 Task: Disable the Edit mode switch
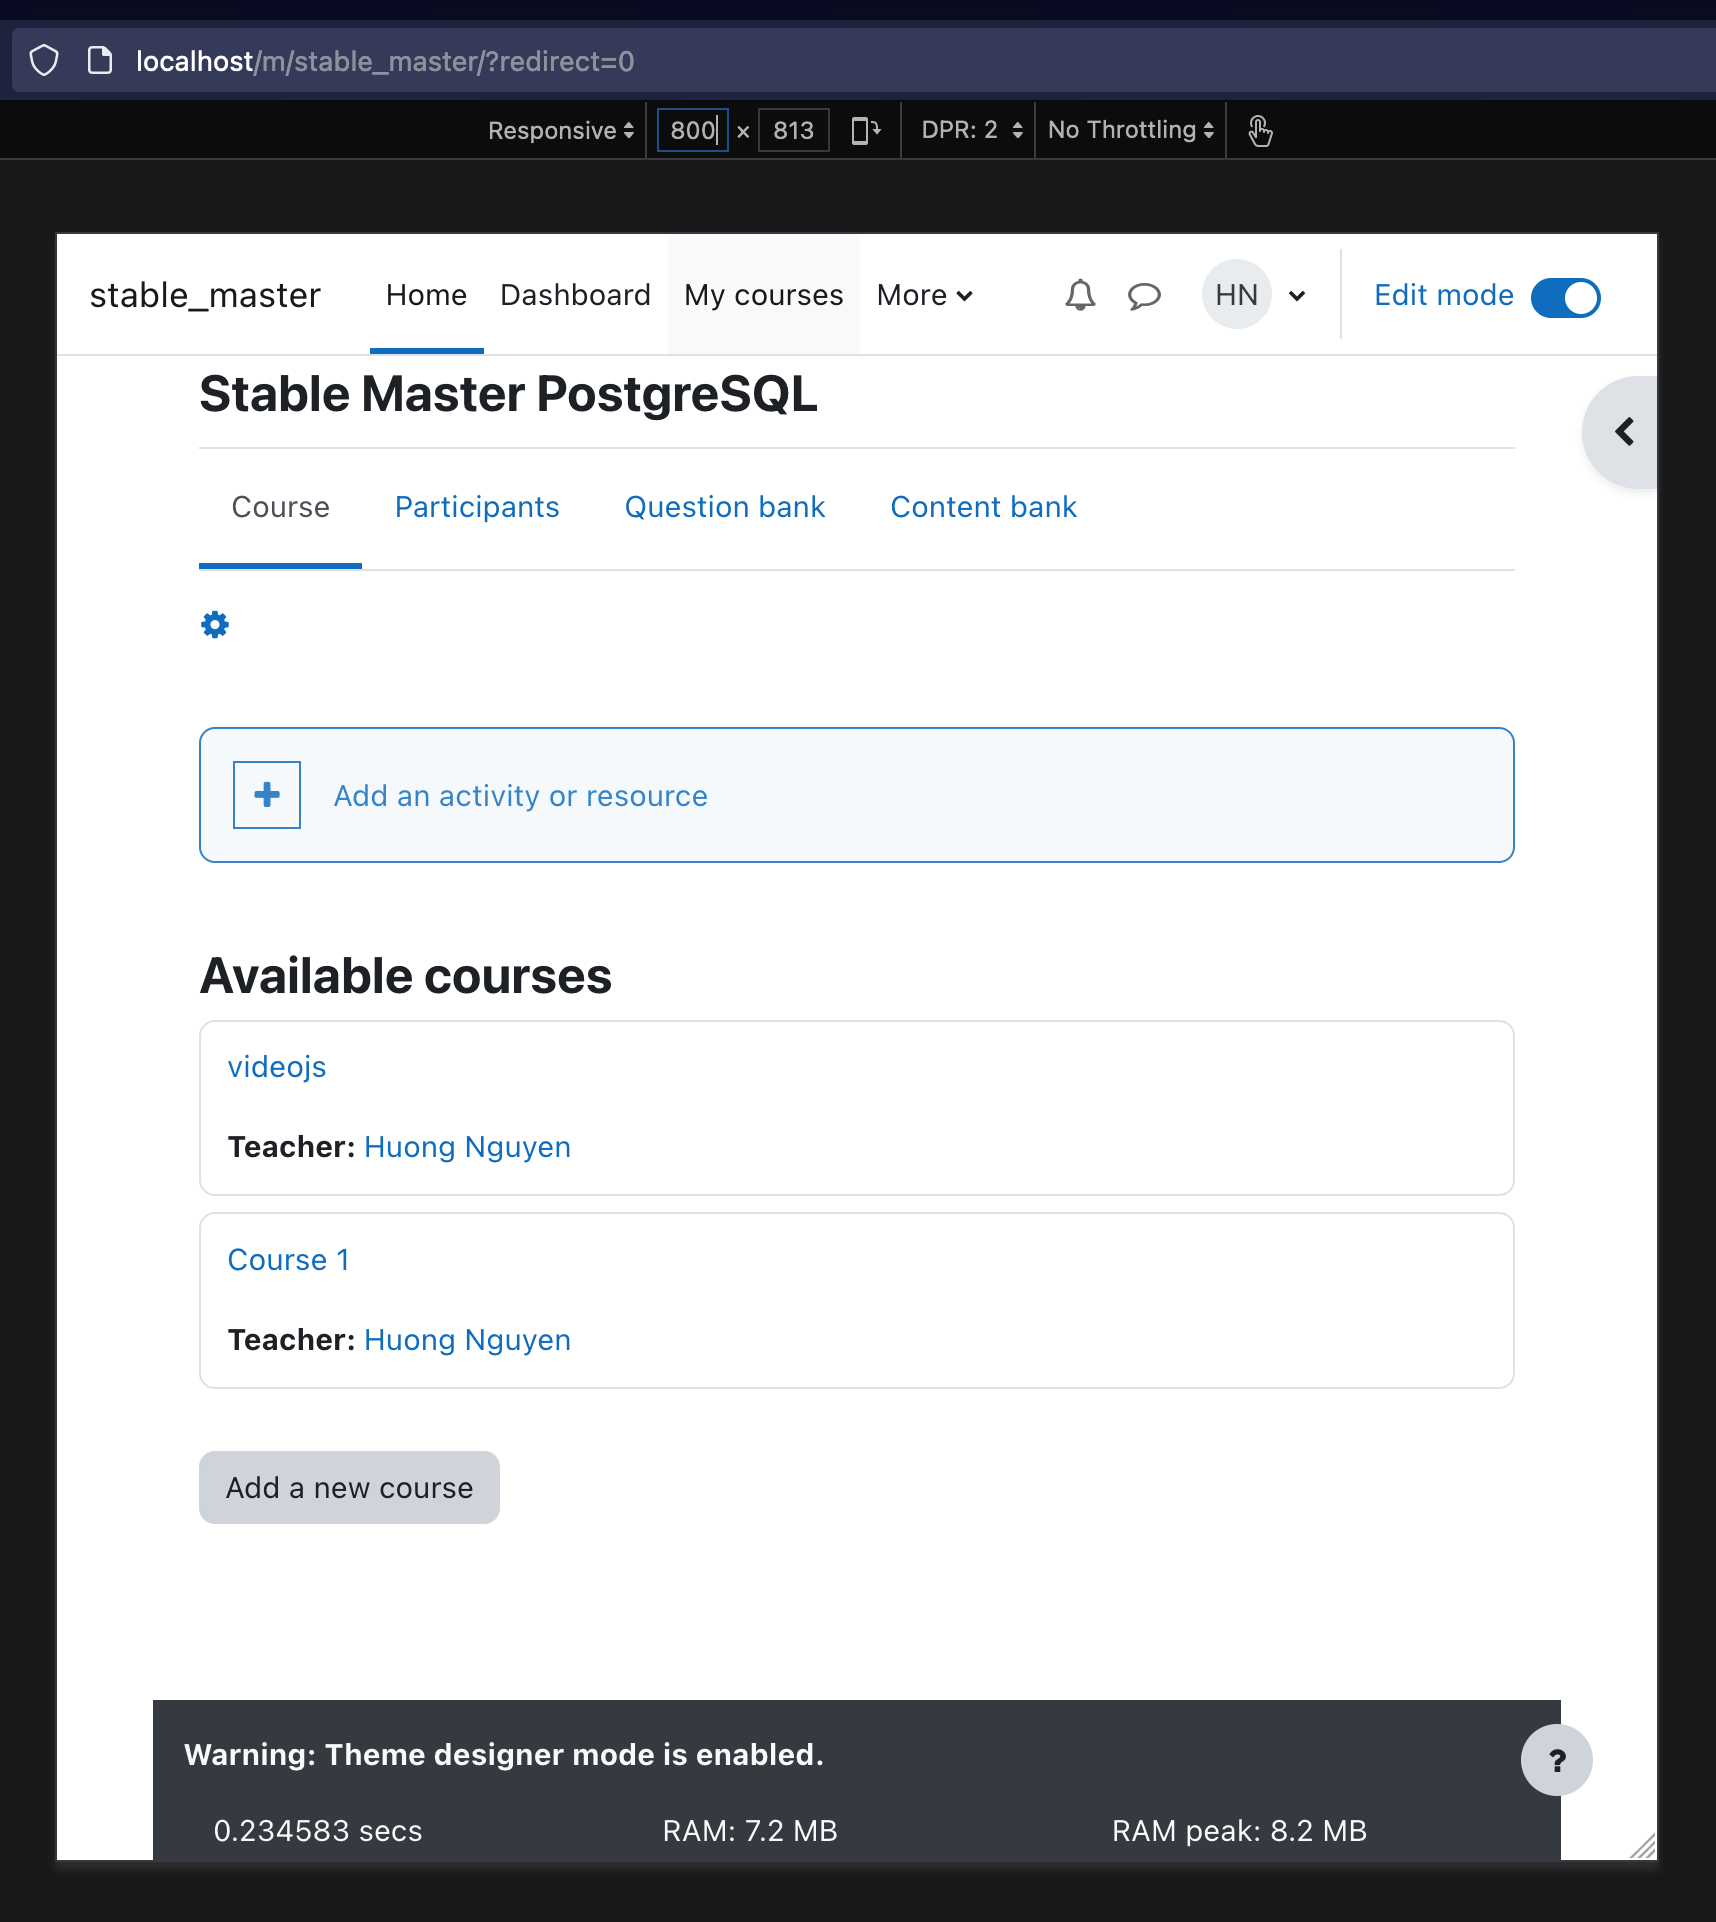click(x=1566, y=297)
